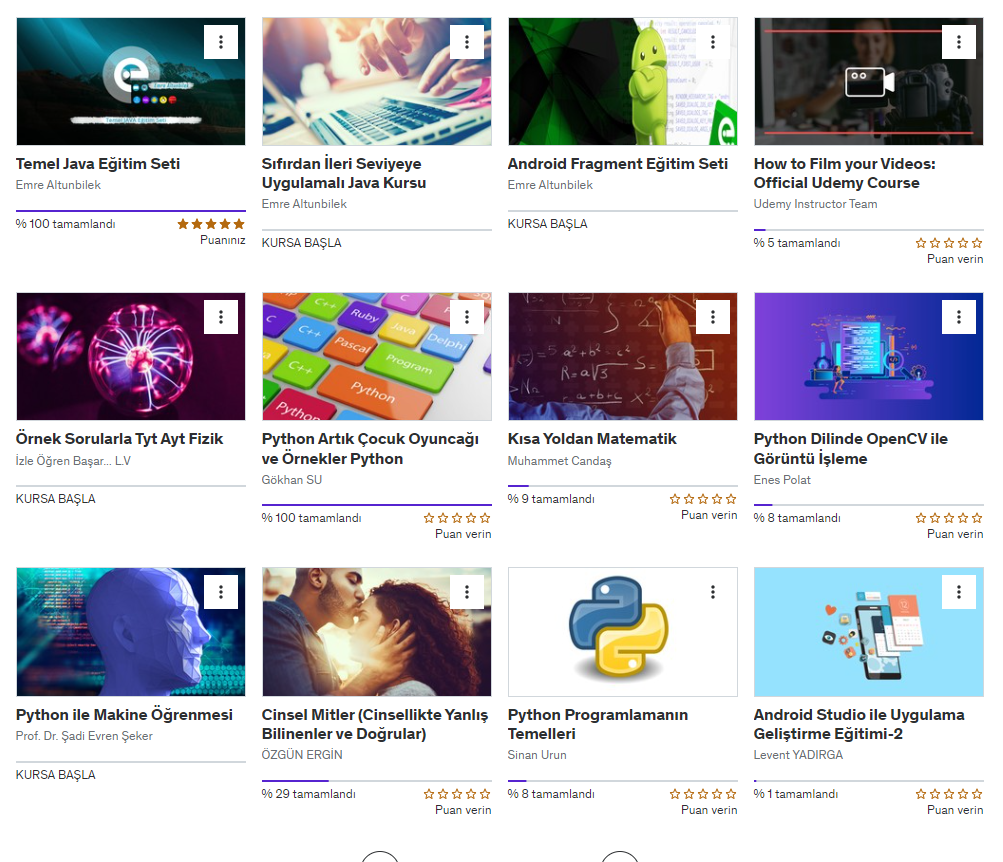Open Sıfırdan İleri Seviyeye Uygulamalı Java Kursu title
This screenshot has height=862, width=1003.
344,173
